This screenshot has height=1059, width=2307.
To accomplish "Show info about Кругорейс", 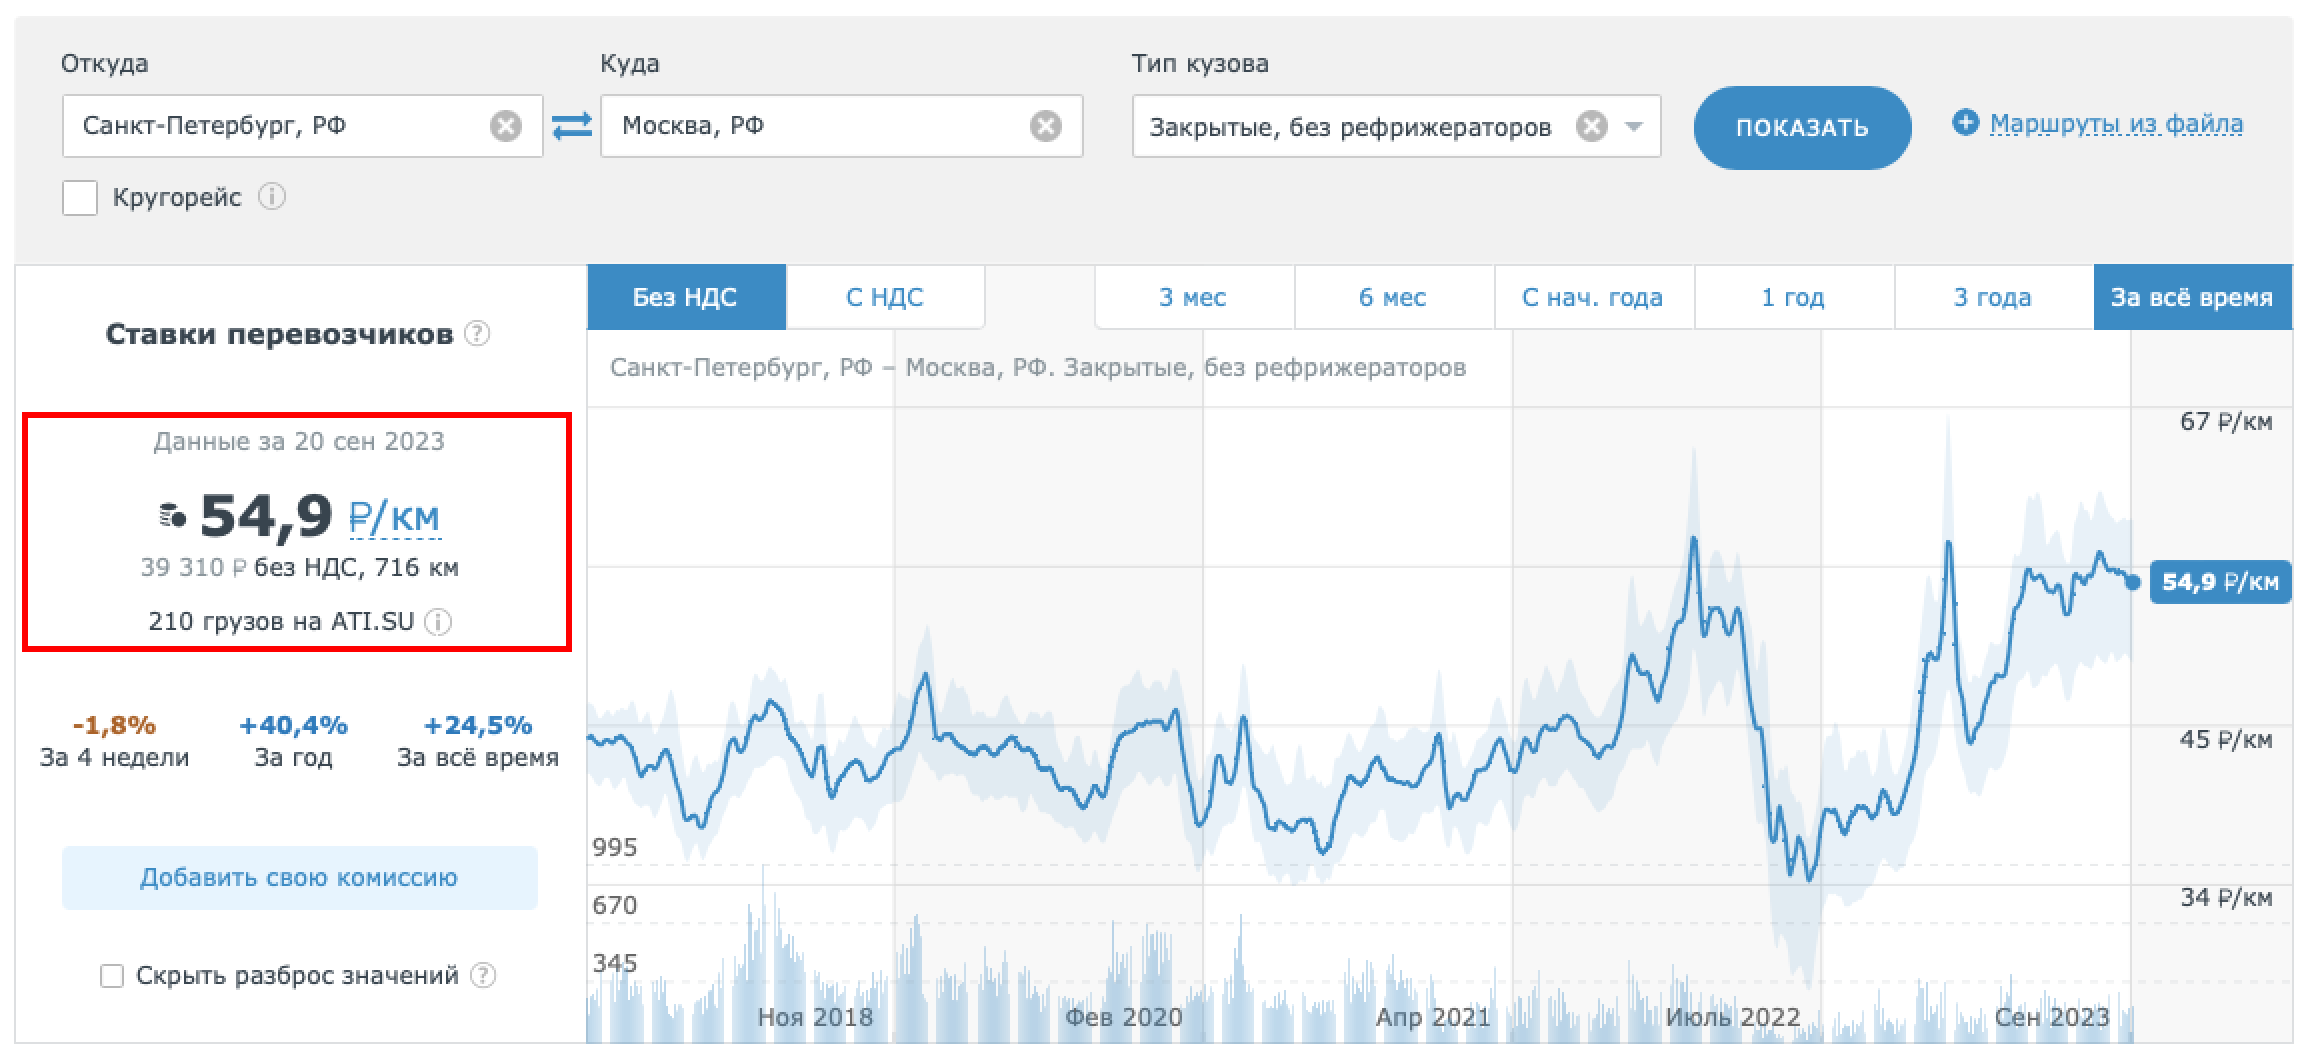I will (272, 196).
